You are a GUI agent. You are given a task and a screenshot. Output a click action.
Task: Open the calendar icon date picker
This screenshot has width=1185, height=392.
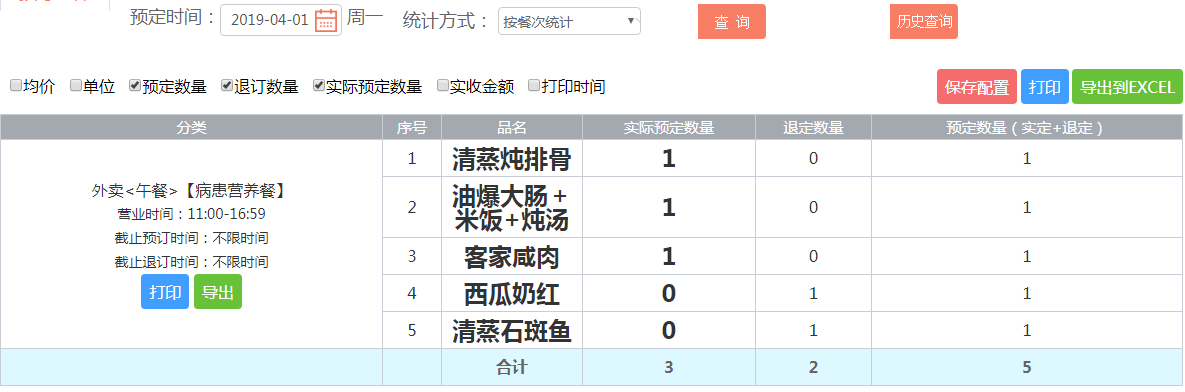326,20
